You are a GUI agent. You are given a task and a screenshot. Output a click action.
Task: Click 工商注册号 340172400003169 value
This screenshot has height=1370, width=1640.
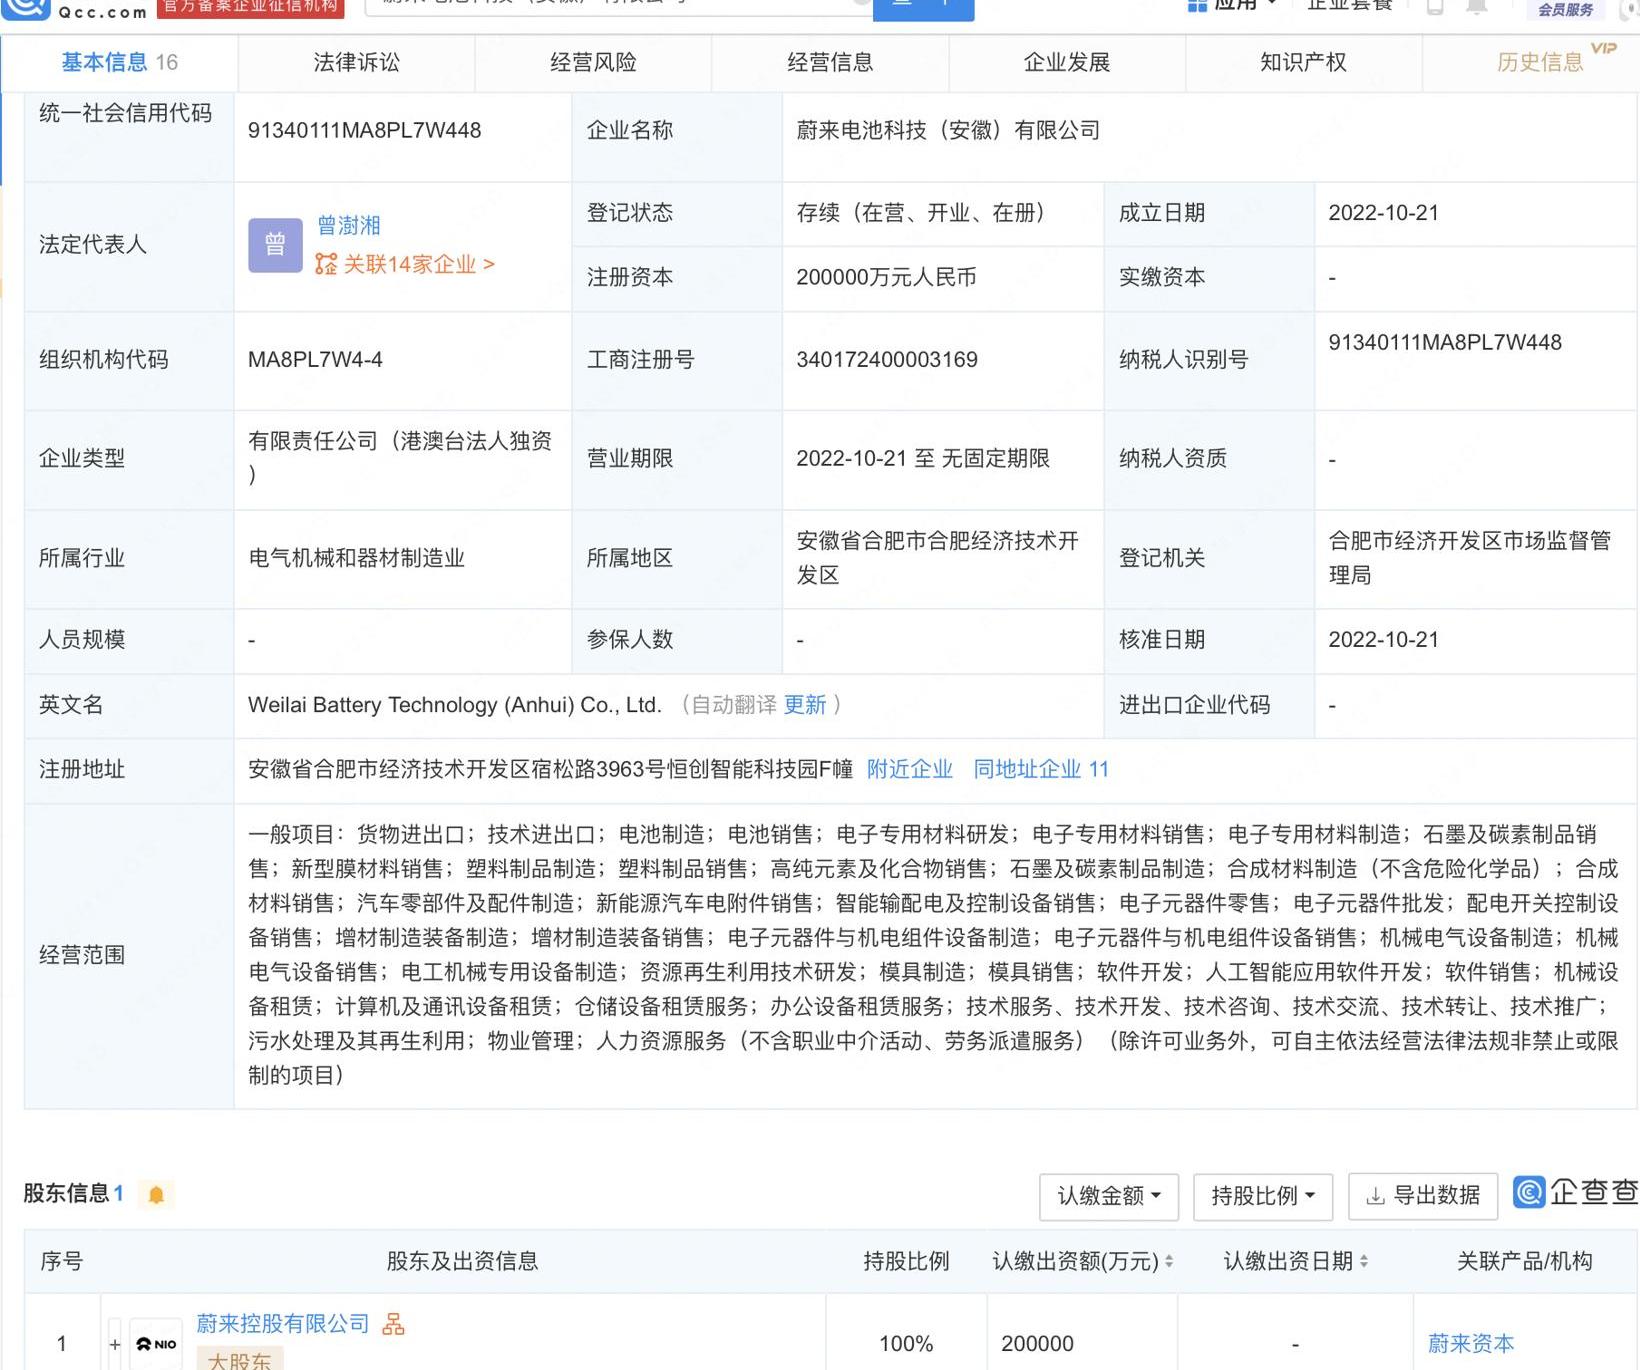(x=887, y=359)
